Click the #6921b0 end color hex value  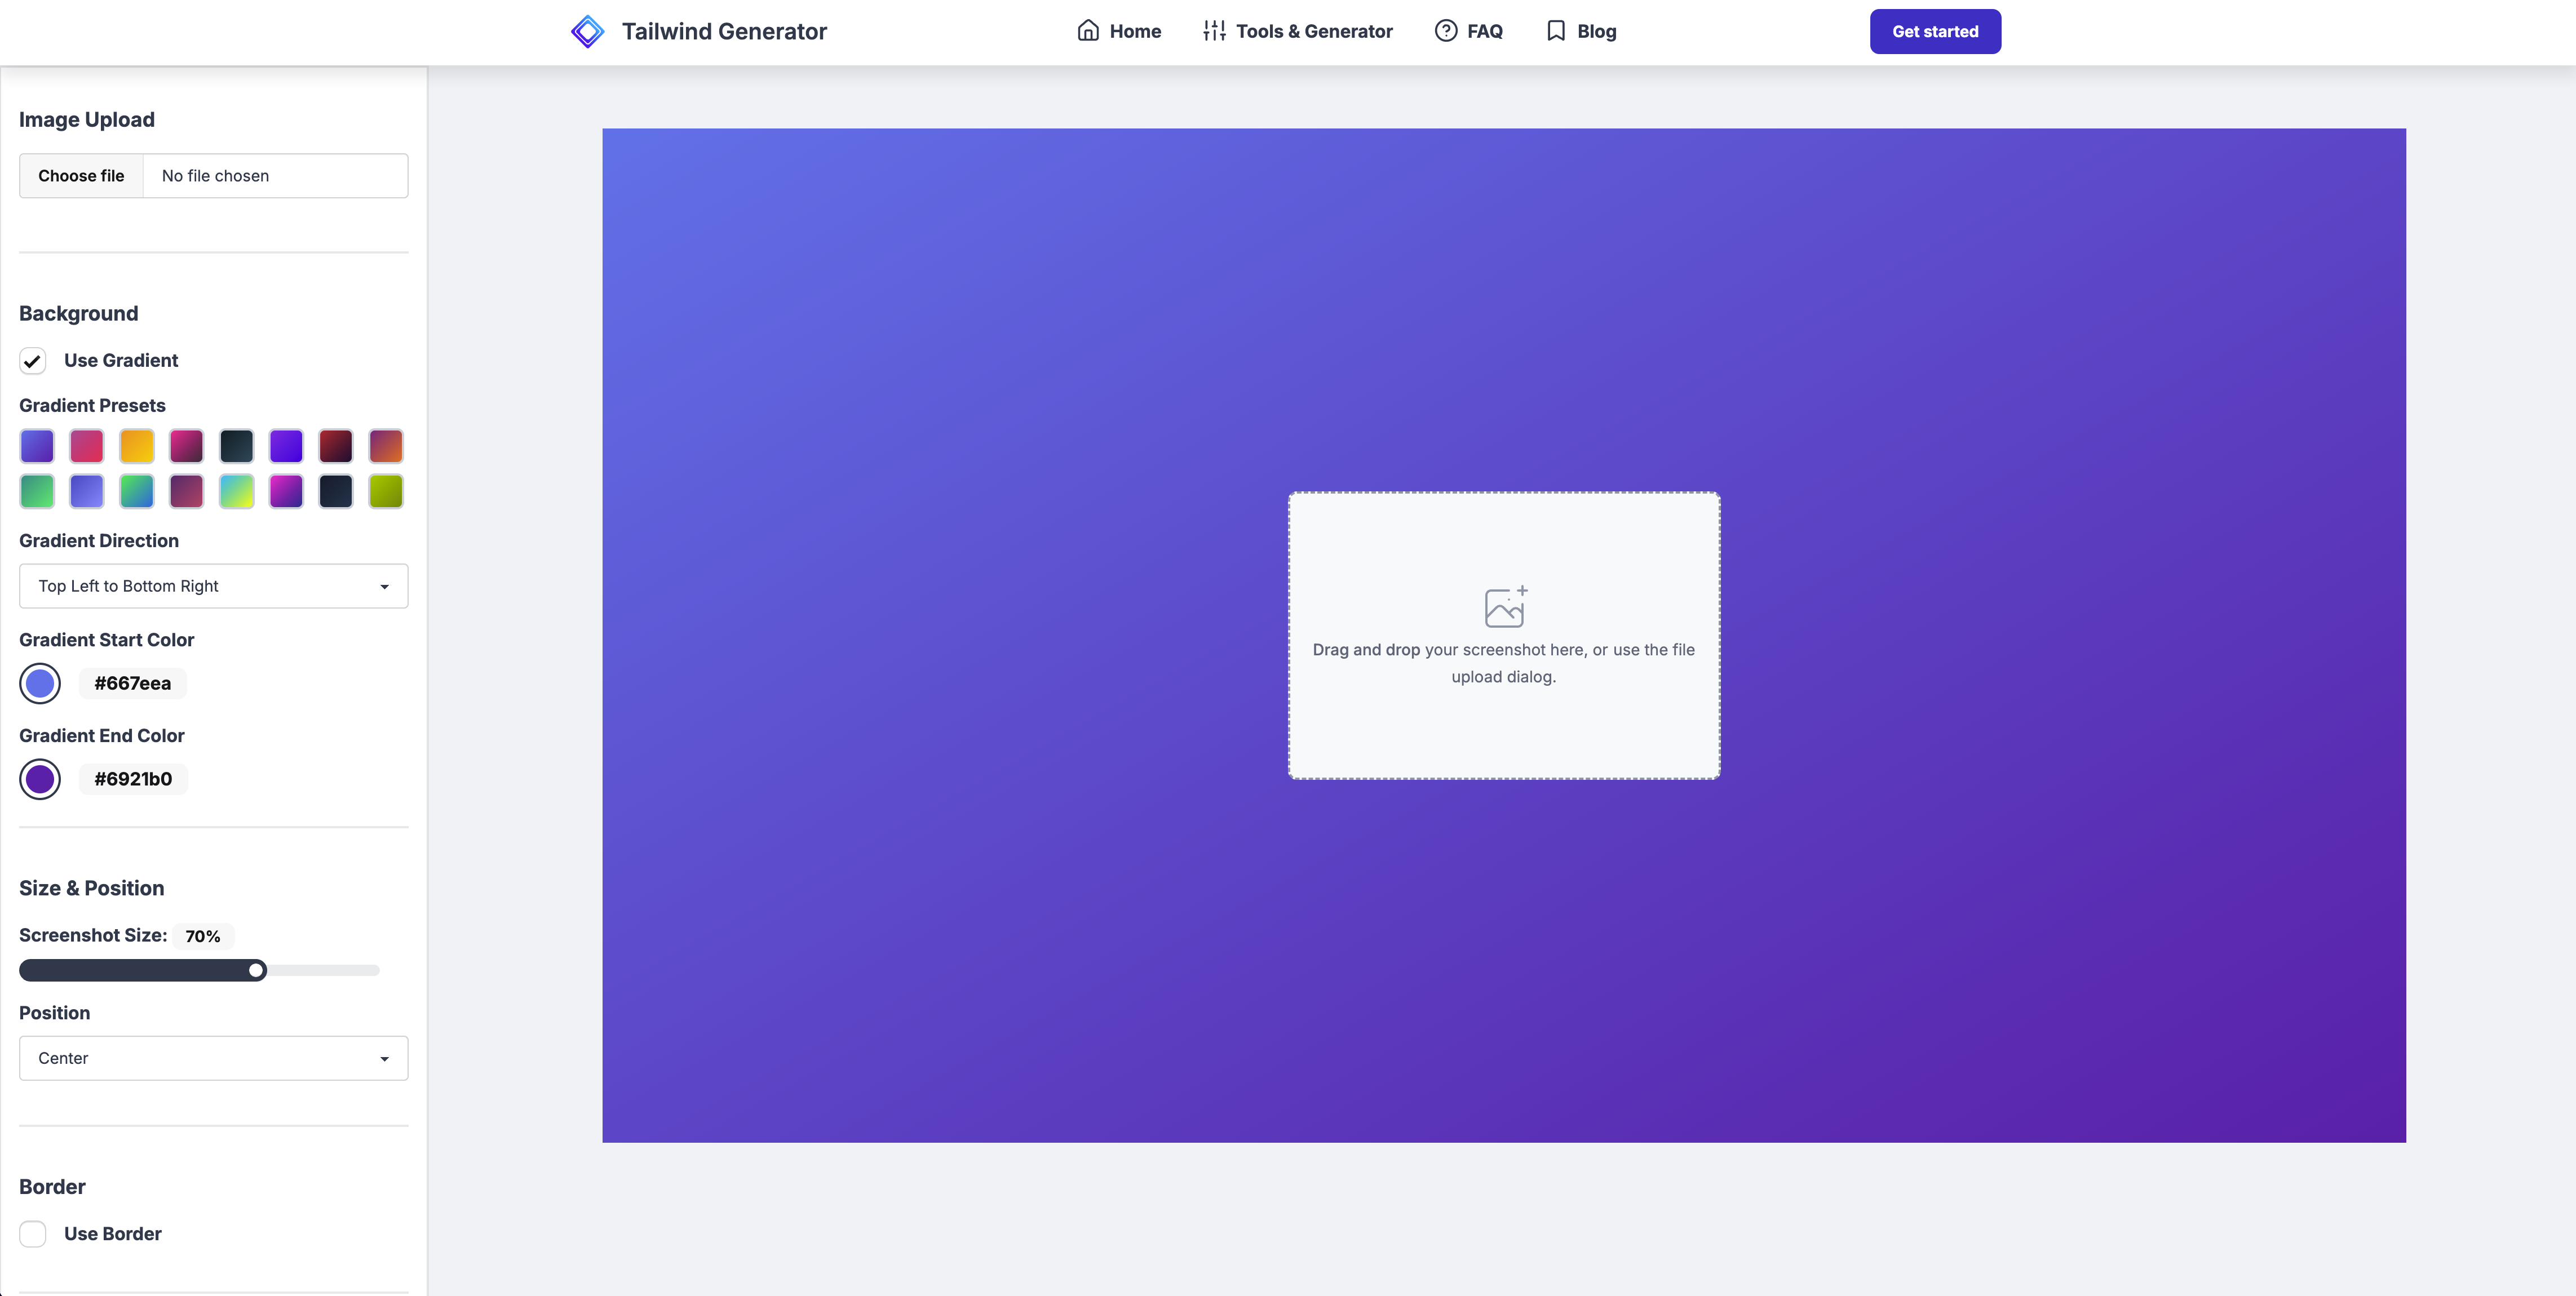click(133, 779)
